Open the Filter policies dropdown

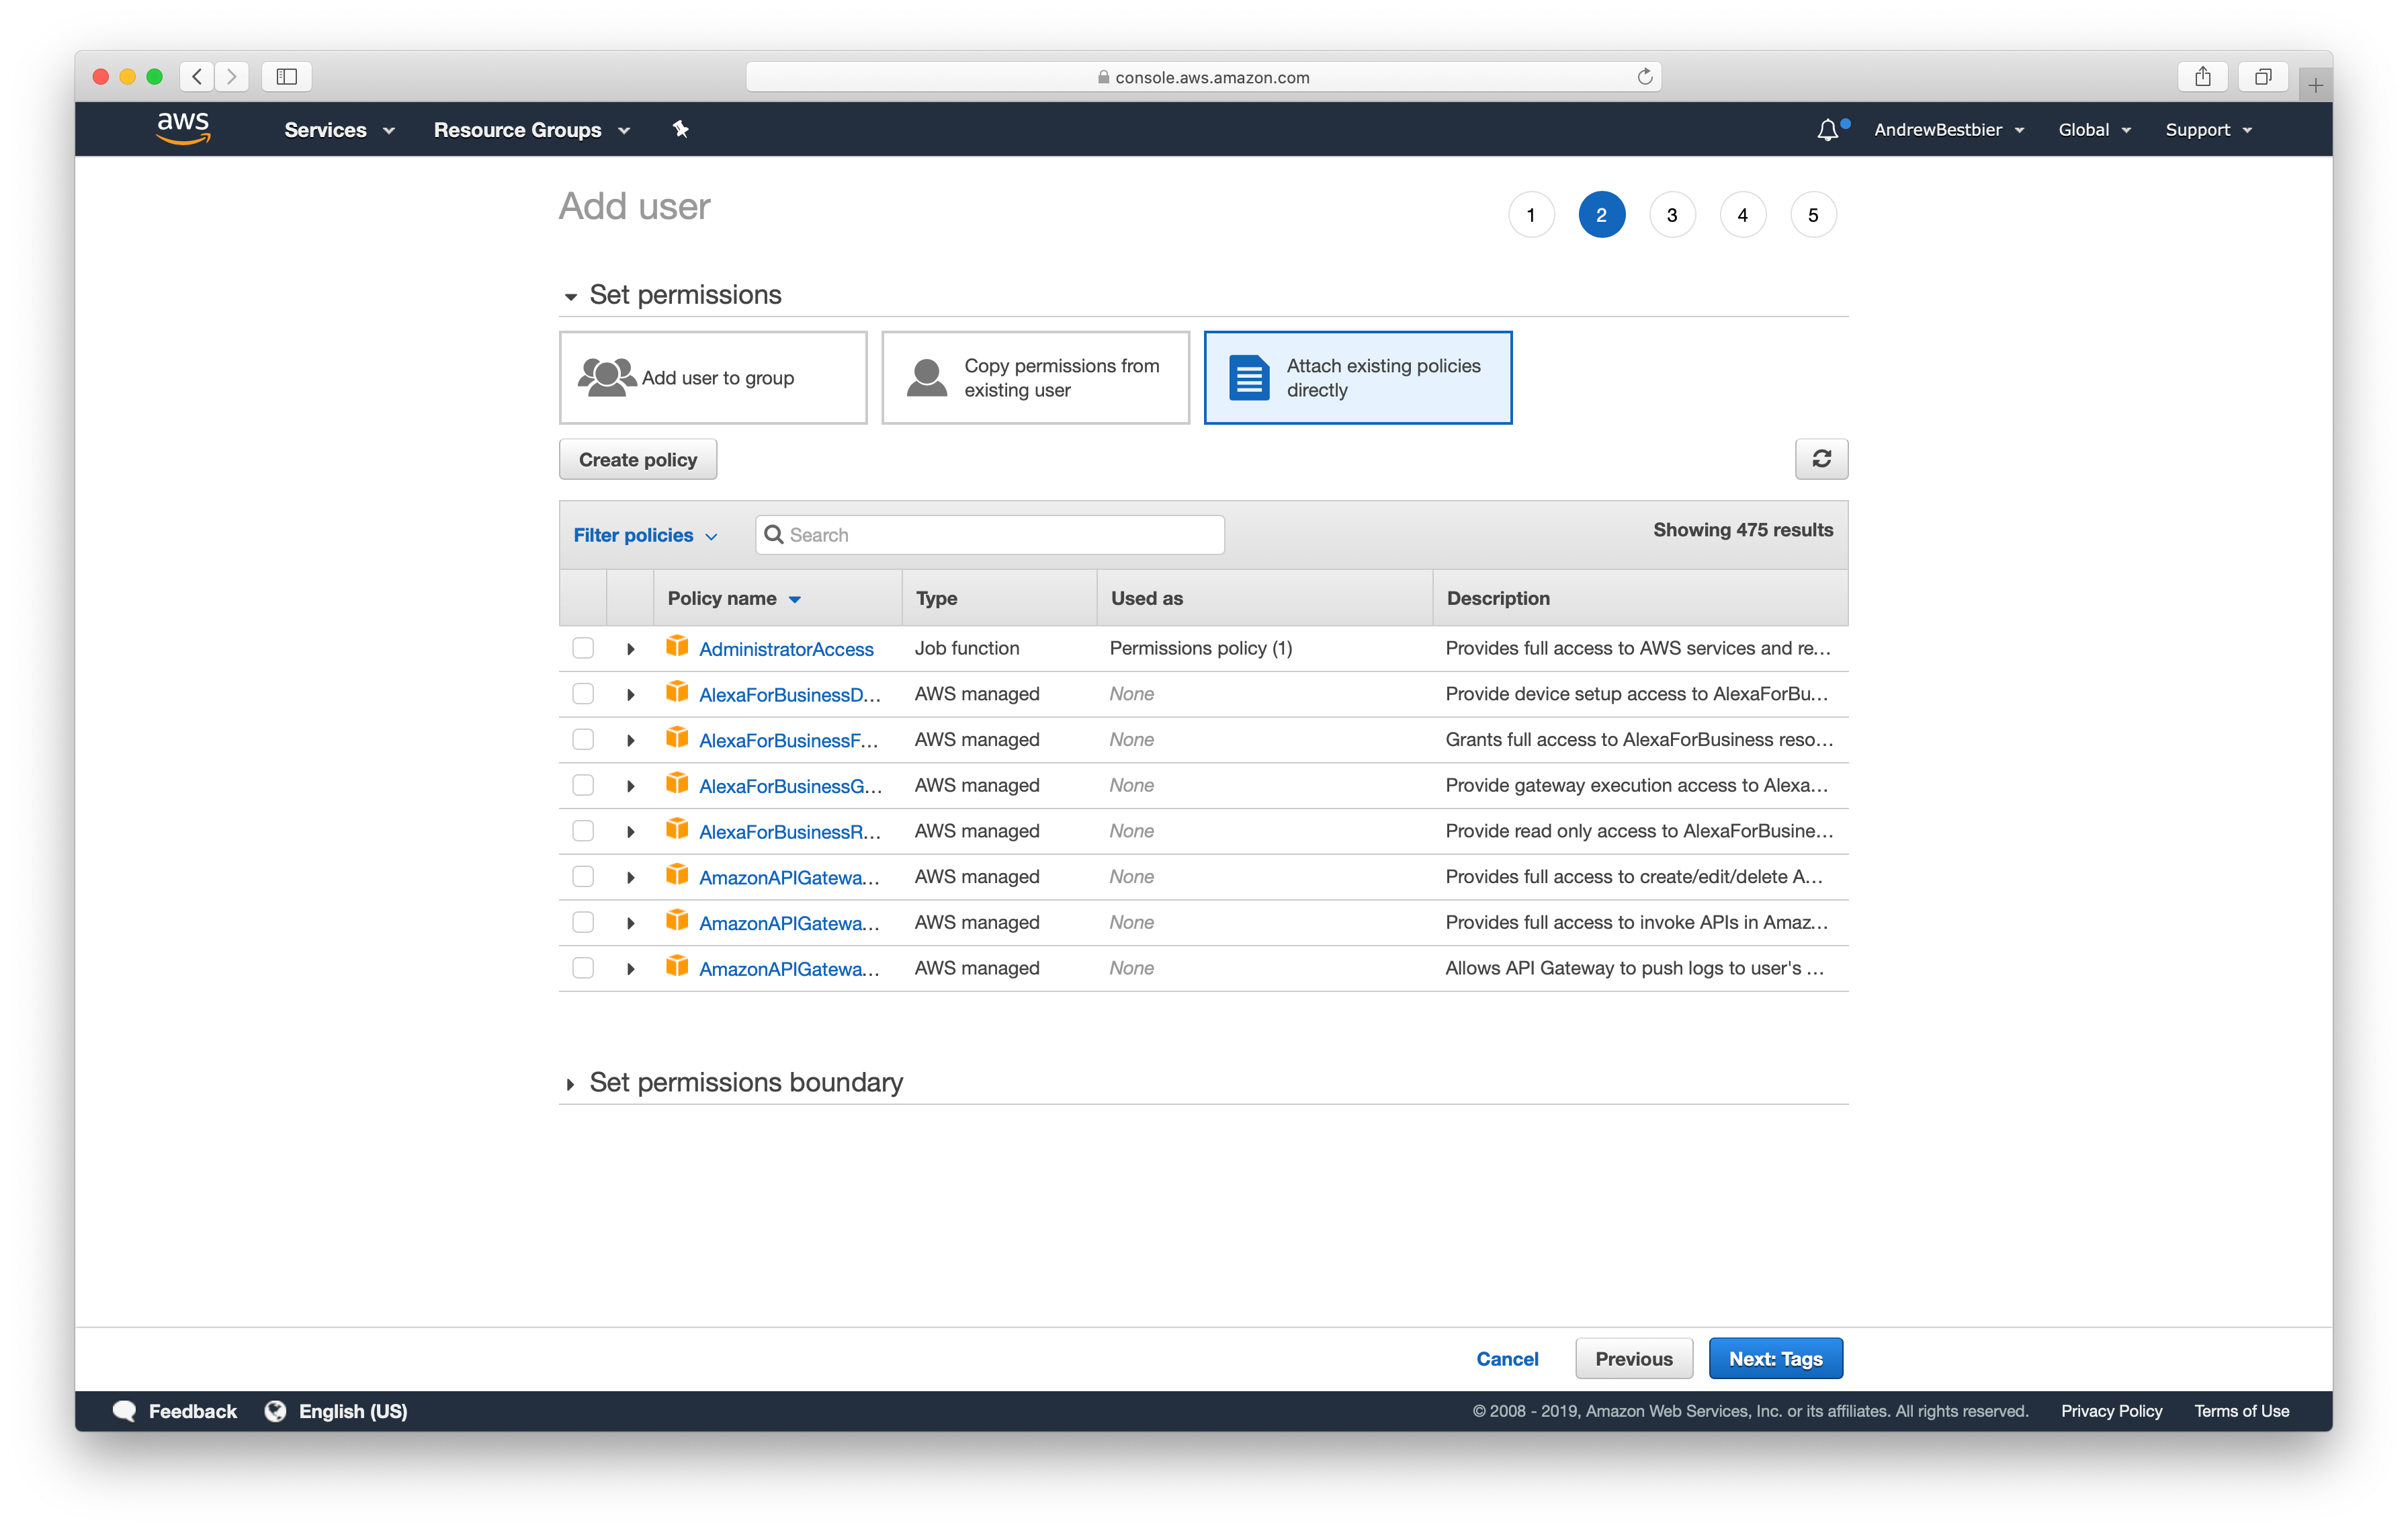tap(645, 535)
